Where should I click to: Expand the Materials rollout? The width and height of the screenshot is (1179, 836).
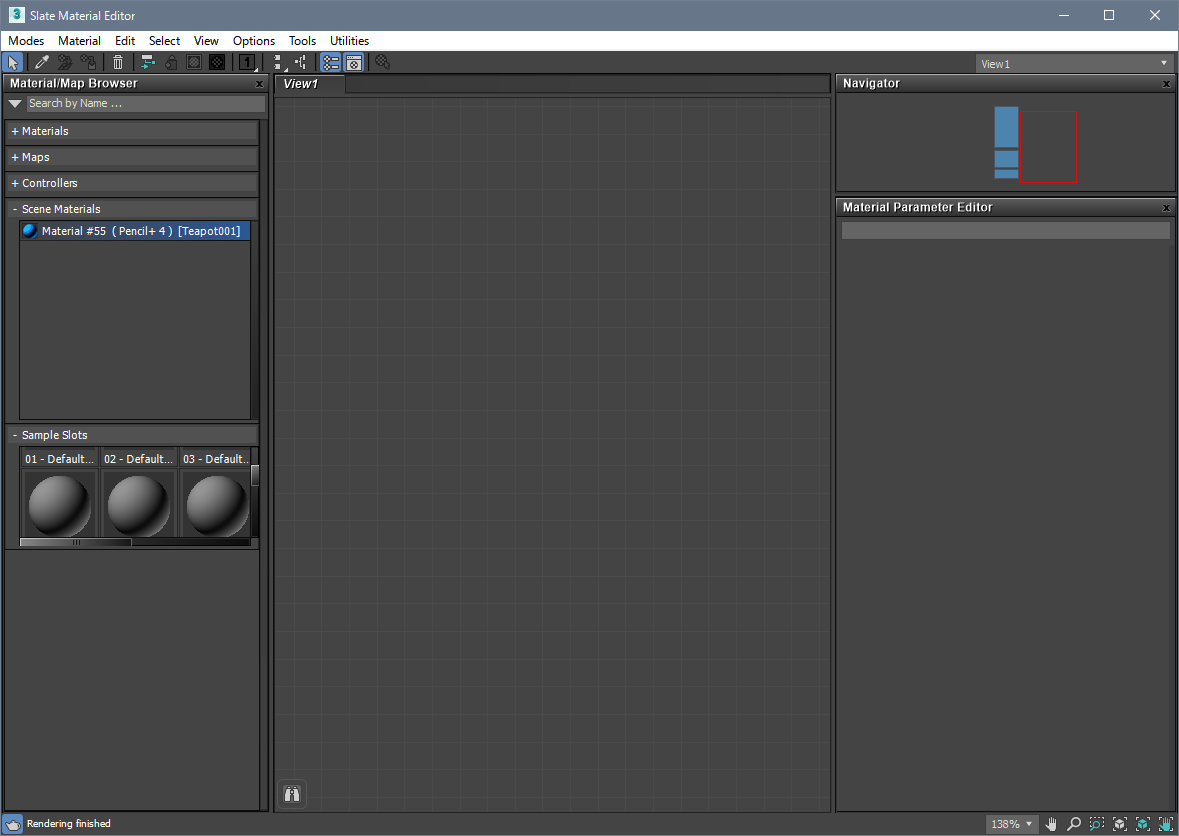point(45,131)
